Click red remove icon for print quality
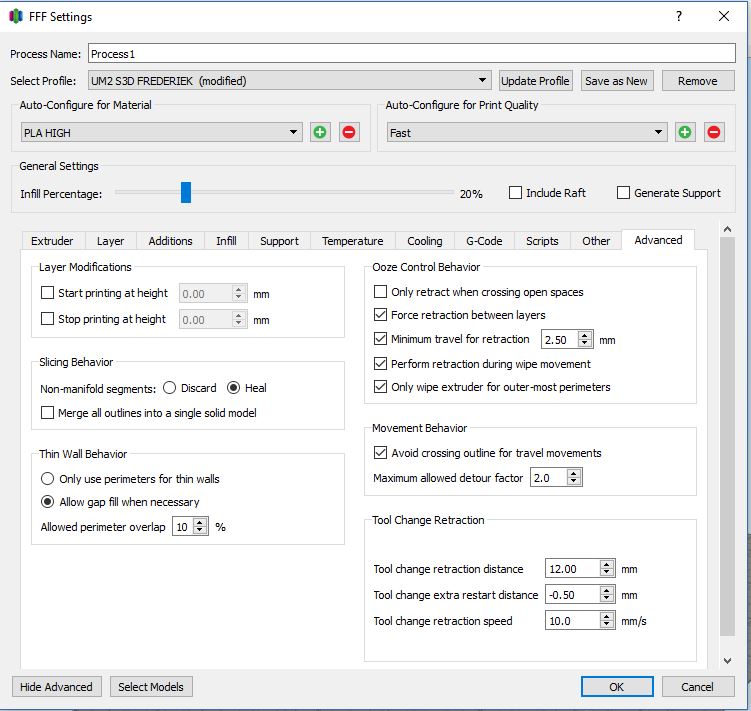The width and height of the screenshot is (751, 711). (x=714, y=132)
